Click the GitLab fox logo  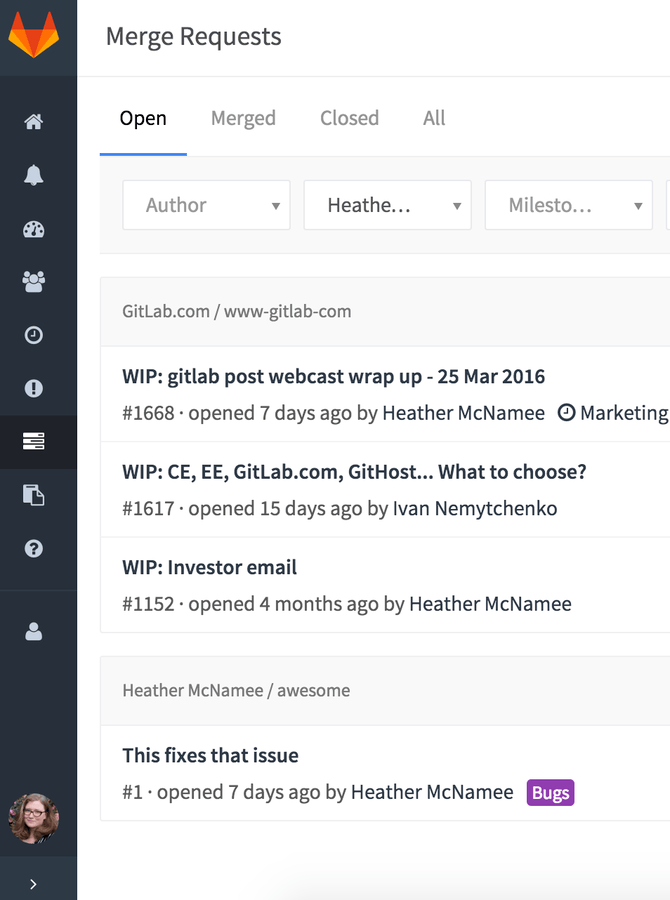33,34
